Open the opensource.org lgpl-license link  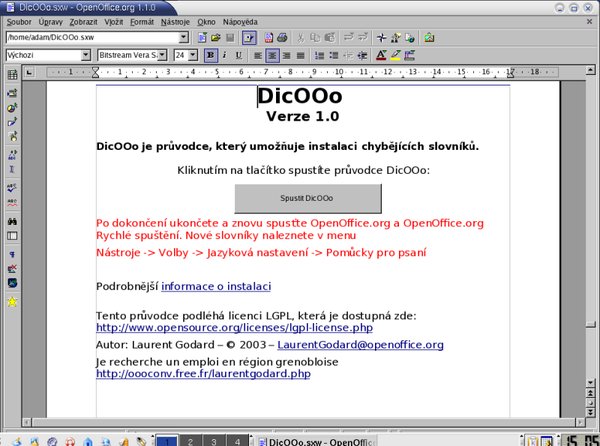234,327
